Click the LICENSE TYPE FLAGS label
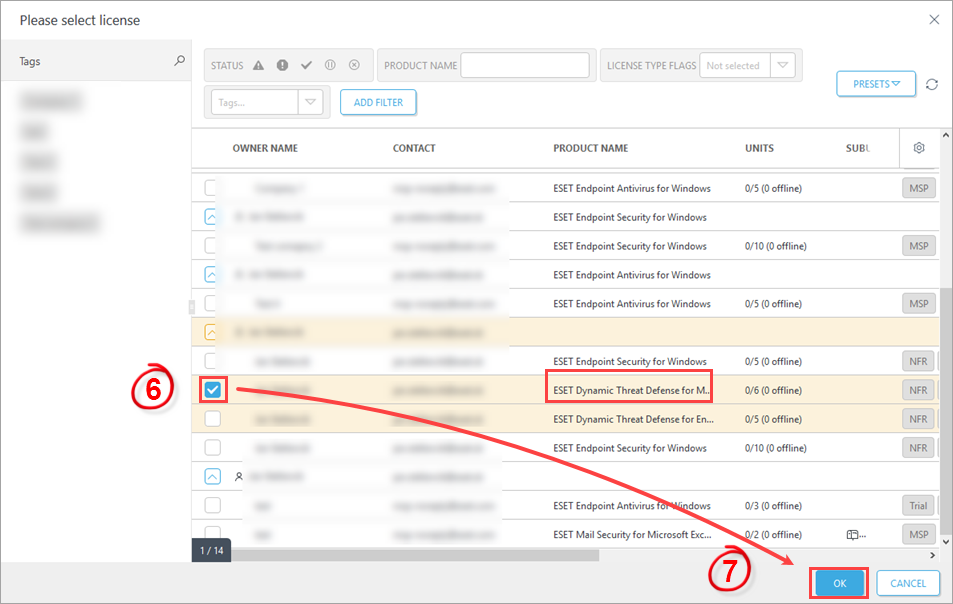The image size is (953, 604). coord(652,66)
